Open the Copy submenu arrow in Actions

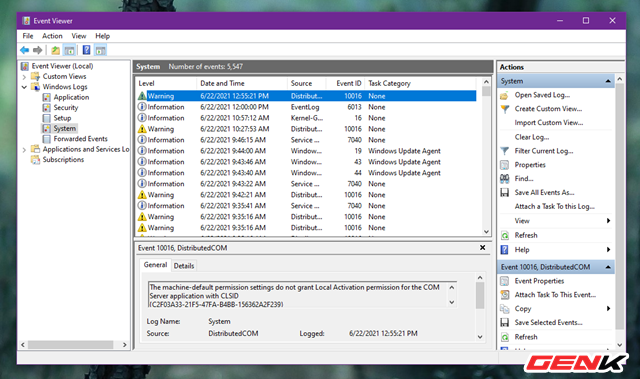click(608, 309)
